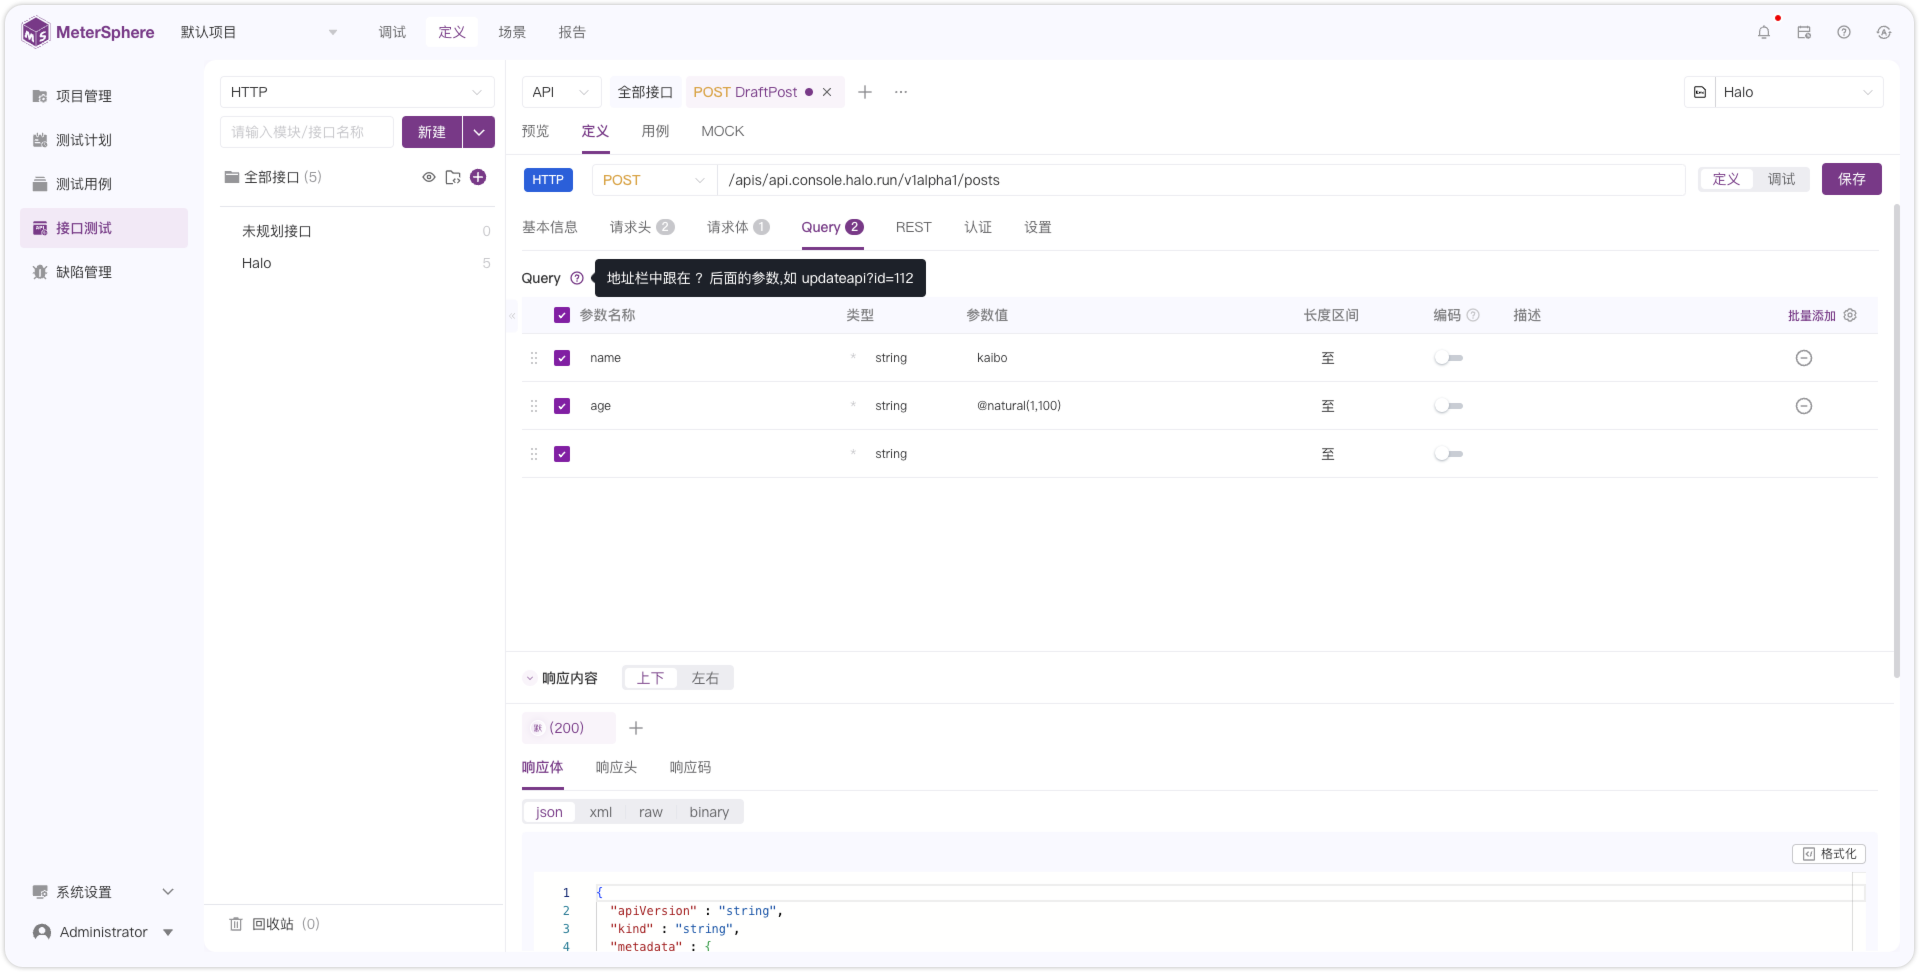Remove the age parameter row
Image resolution: width=1919 pixels, height=972 pixels.
(x=1804, y=406)
